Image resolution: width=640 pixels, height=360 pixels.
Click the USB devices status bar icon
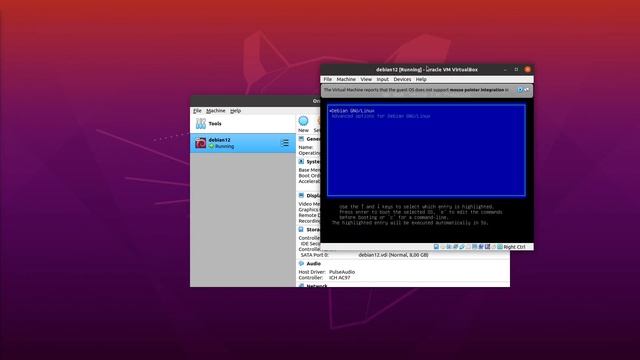(462, 247)
